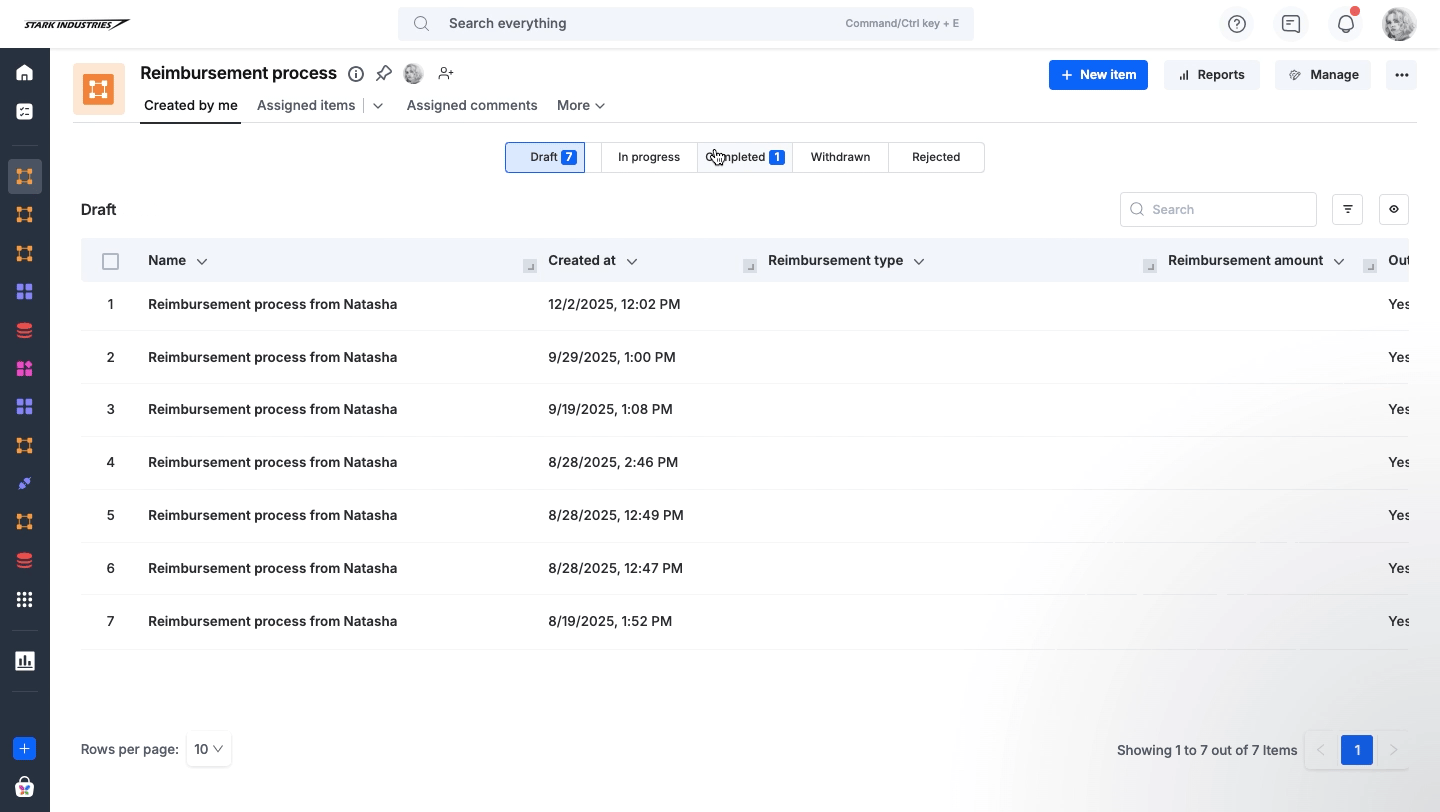Click the pin icon beside Reimbursement process
This screenshot has width=1440, height=812.
(383, 74)
